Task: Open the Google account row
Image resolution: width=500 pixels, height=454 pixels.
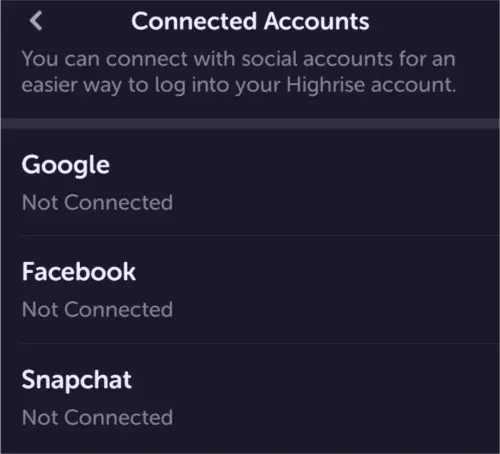Action: [x=250, y=182]
